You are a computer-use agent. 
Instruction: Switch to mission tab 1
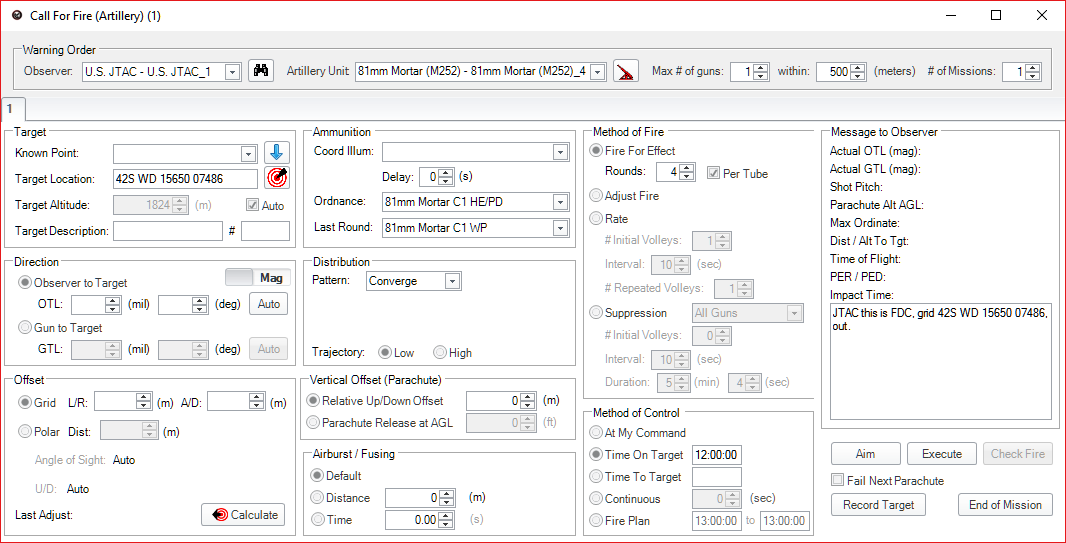pyautogui.click(x=10, y=108)
